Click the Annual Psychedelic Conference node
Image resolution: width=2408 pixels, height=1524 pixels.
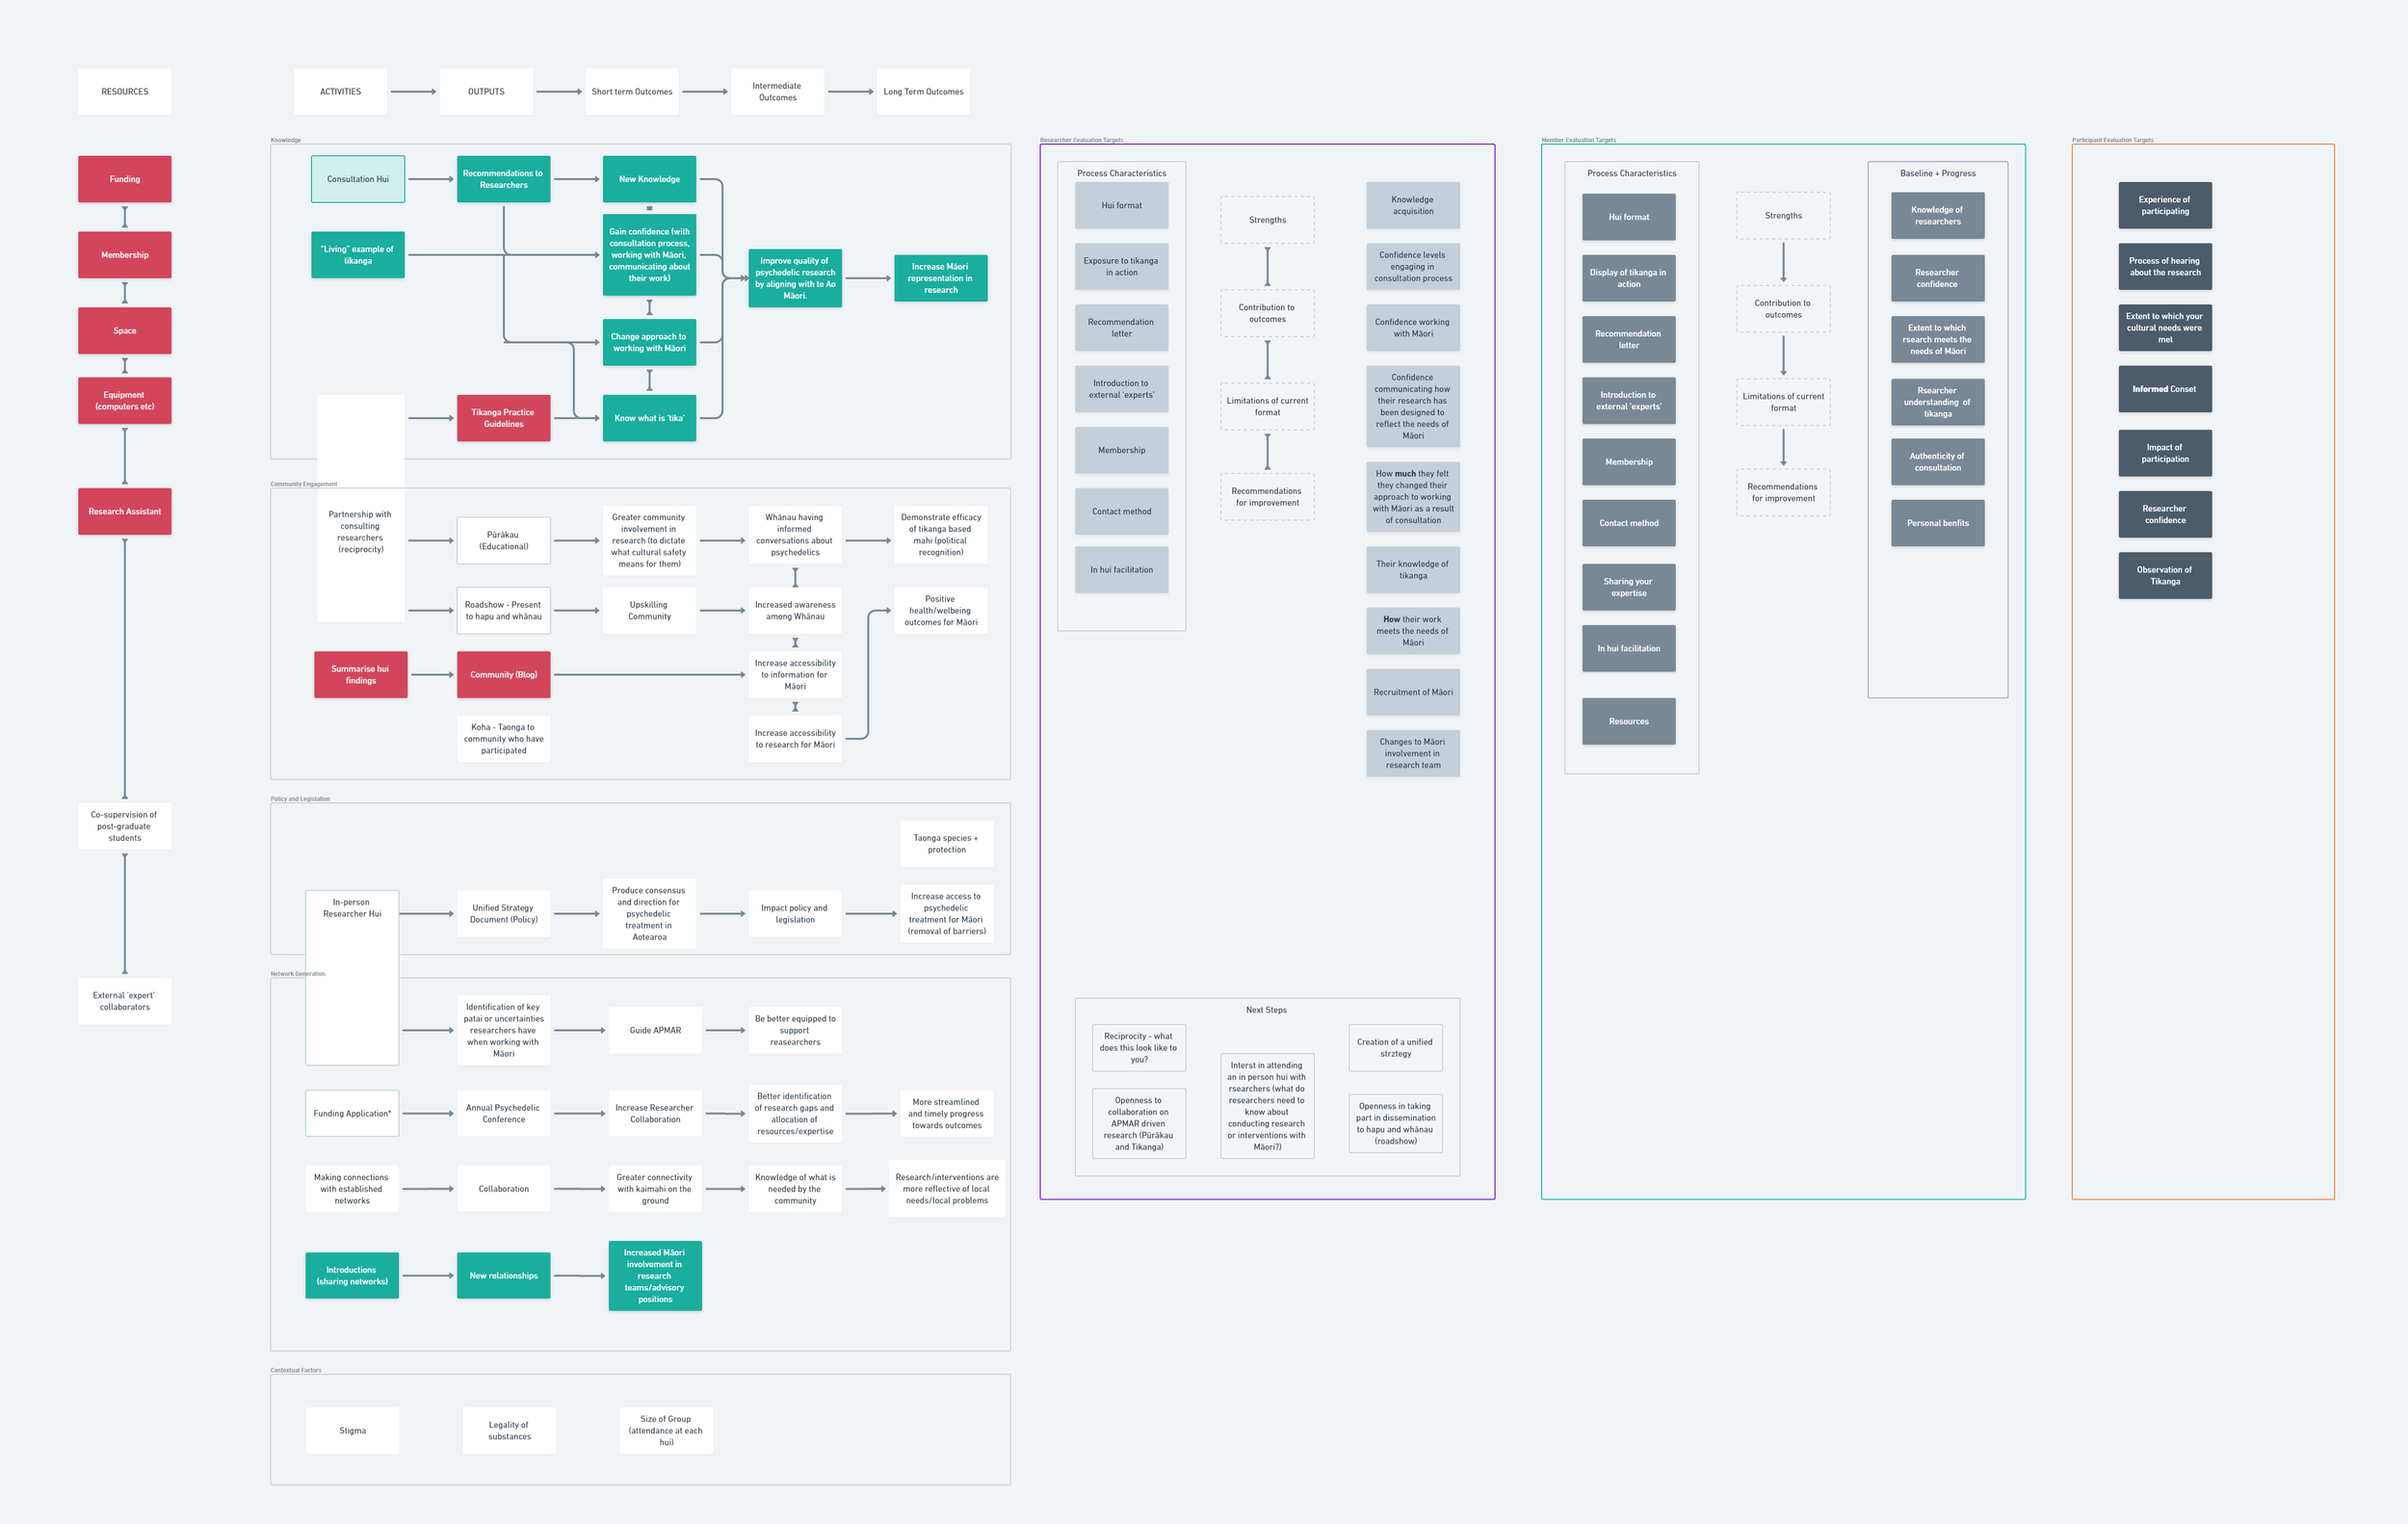[x=504, y=1113]
